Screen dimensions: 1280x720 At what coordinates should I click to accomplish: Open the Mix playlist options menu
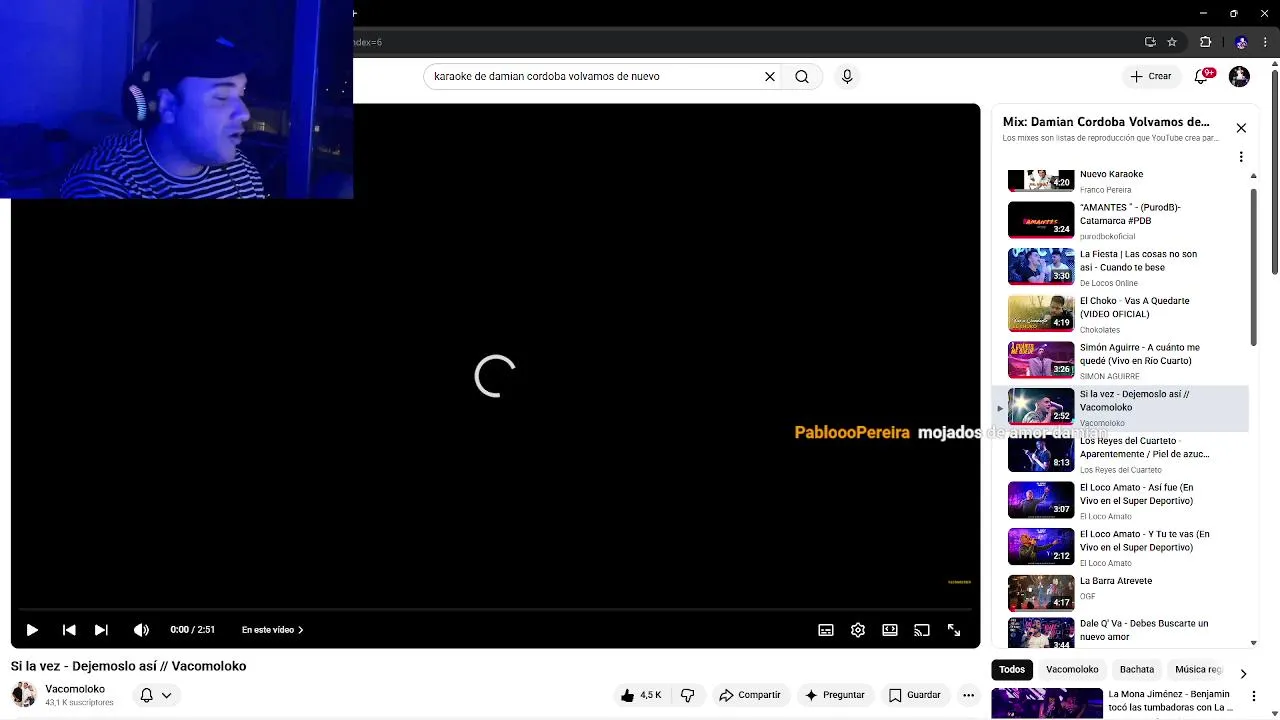(1241, 157)
